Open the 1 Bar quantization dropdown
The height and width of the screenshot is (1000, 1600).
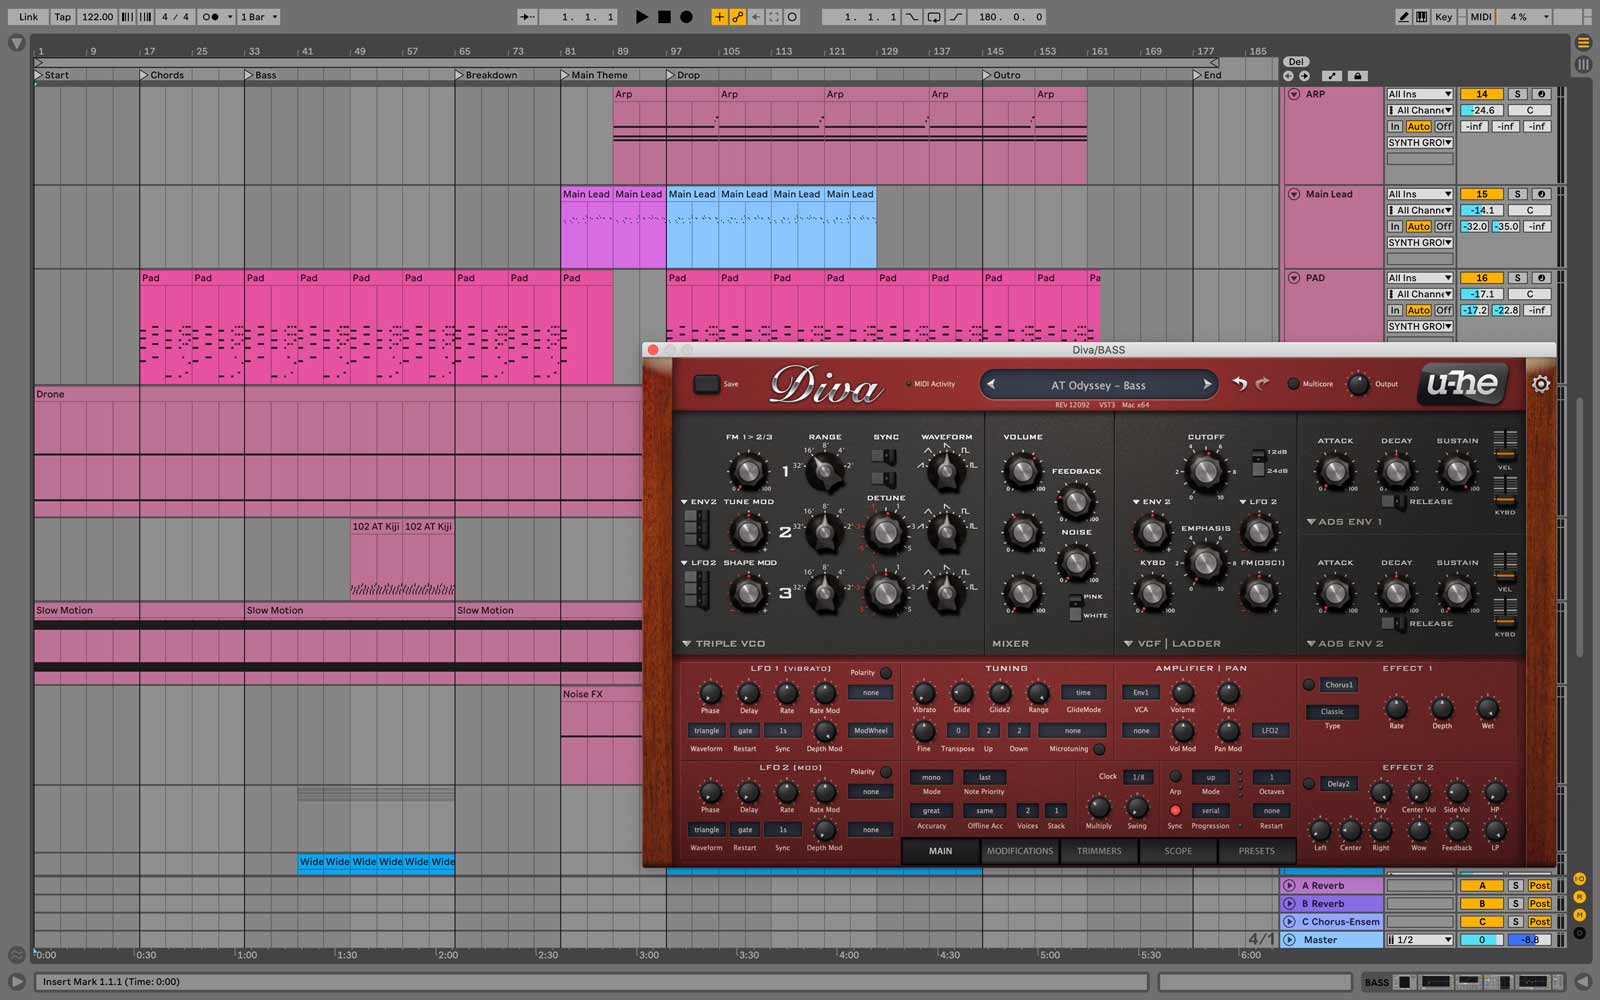tap(259, 17)
